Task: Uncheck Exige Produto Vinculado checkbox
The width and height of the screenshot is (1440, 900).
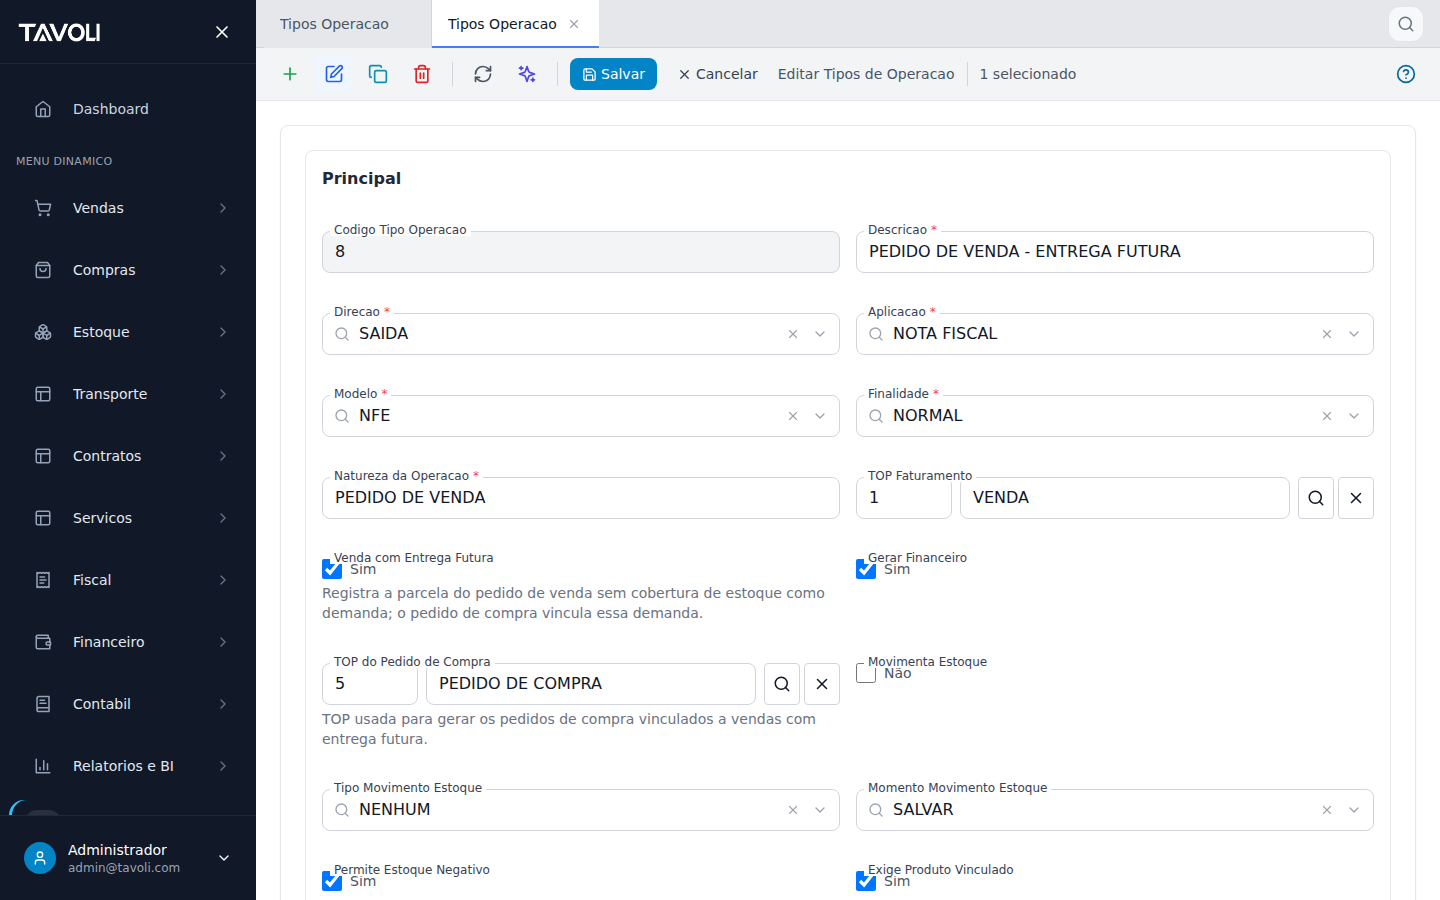Action: (x=866, y=881)
